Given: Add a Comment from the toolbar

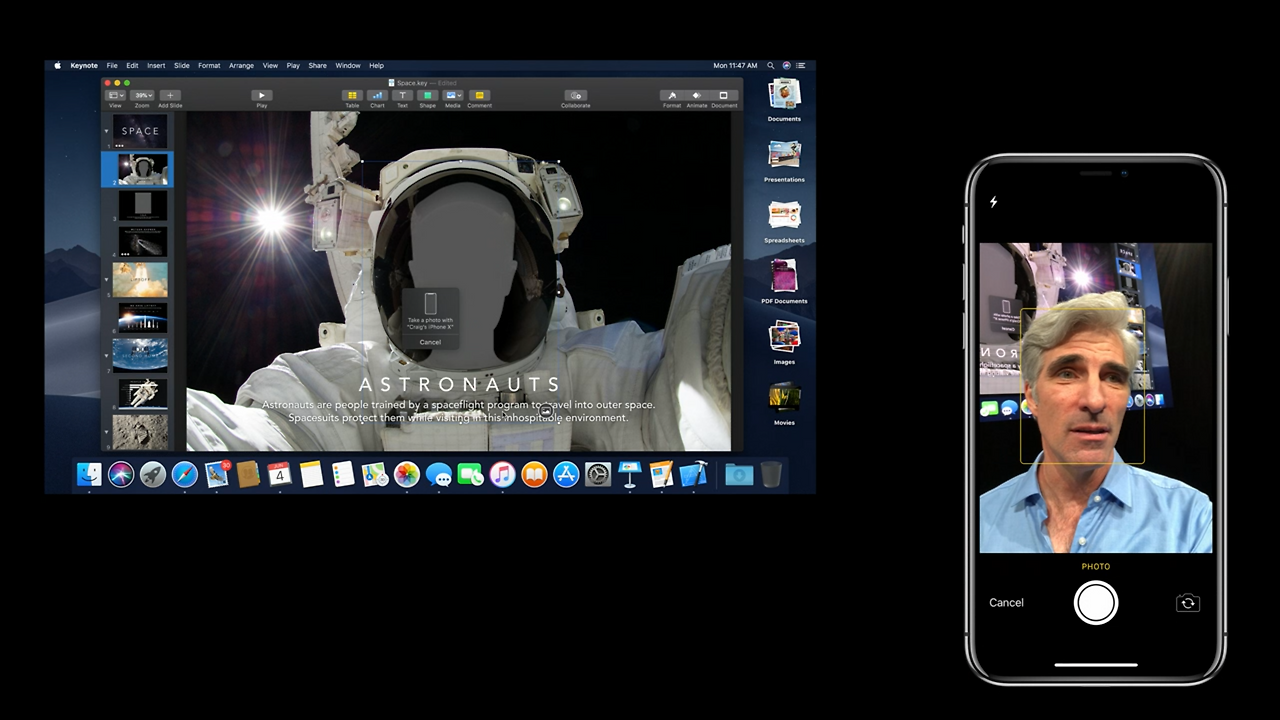Looking at the screenshot, I should coord(479,95).
